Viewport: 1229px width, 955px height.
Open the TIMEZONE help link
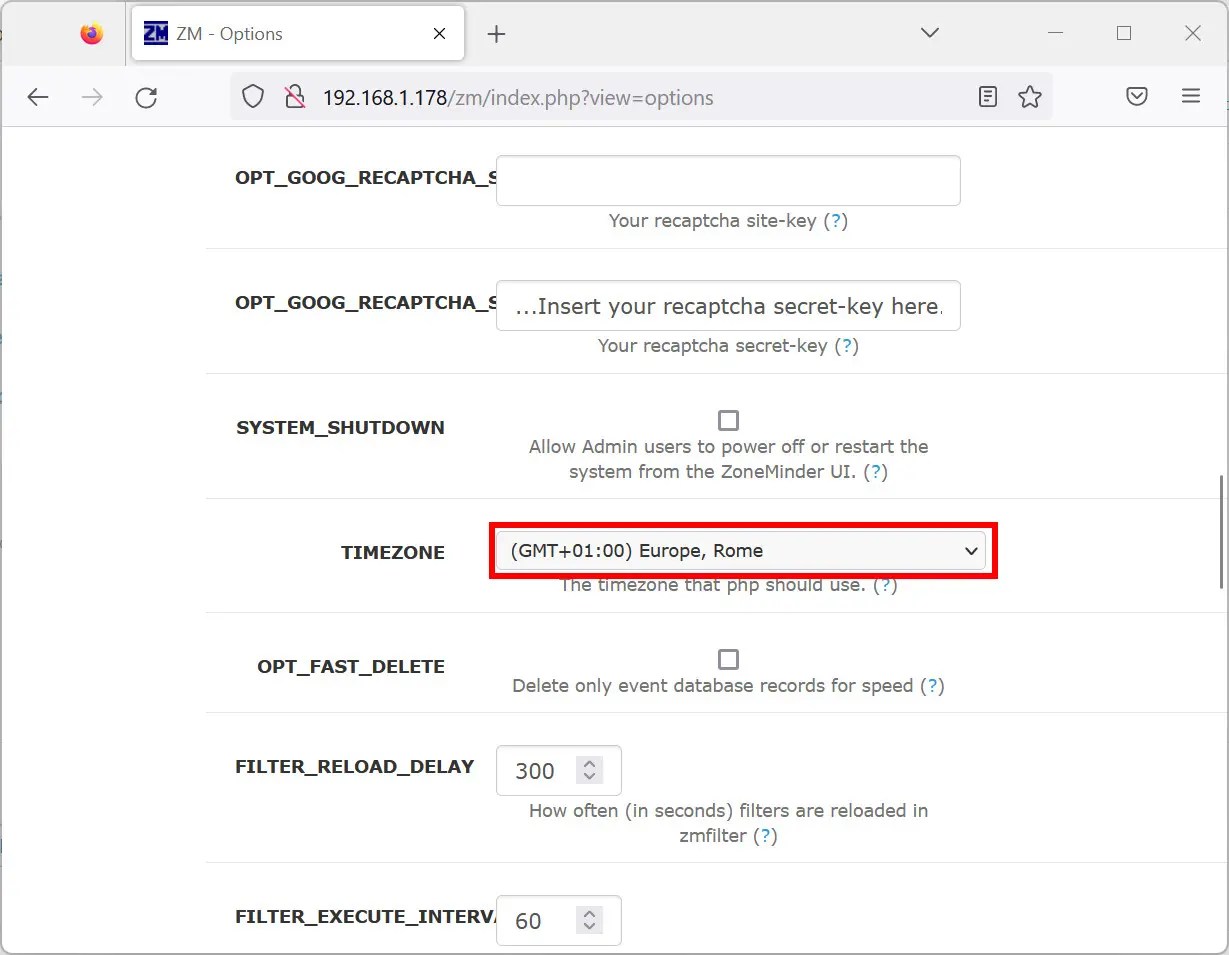coord(885,585)
